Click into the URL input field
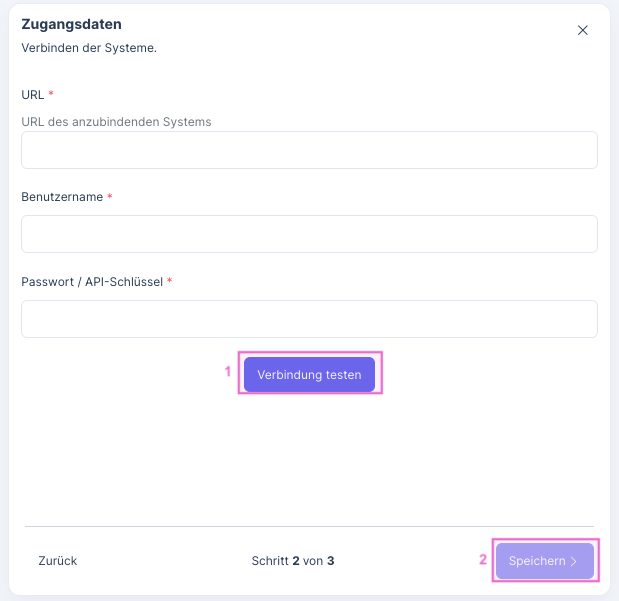This screenshot has width=619, height=601. (x=309, y=150)
